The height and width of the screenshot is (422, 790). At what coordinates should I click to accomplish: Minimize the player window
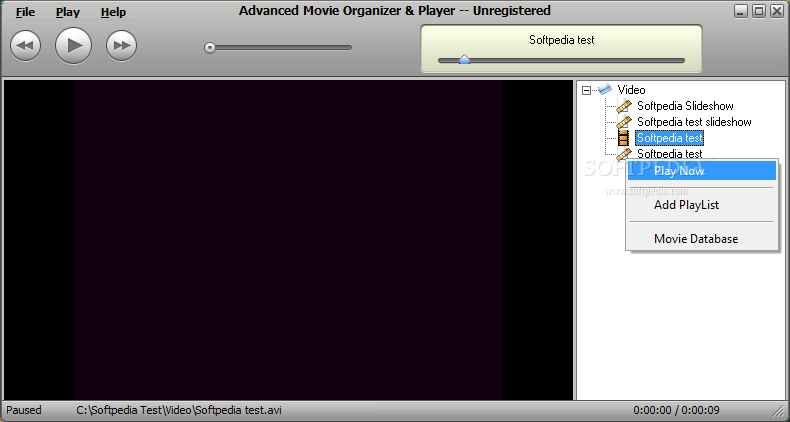pyautogui.click(x=740, y=11)
